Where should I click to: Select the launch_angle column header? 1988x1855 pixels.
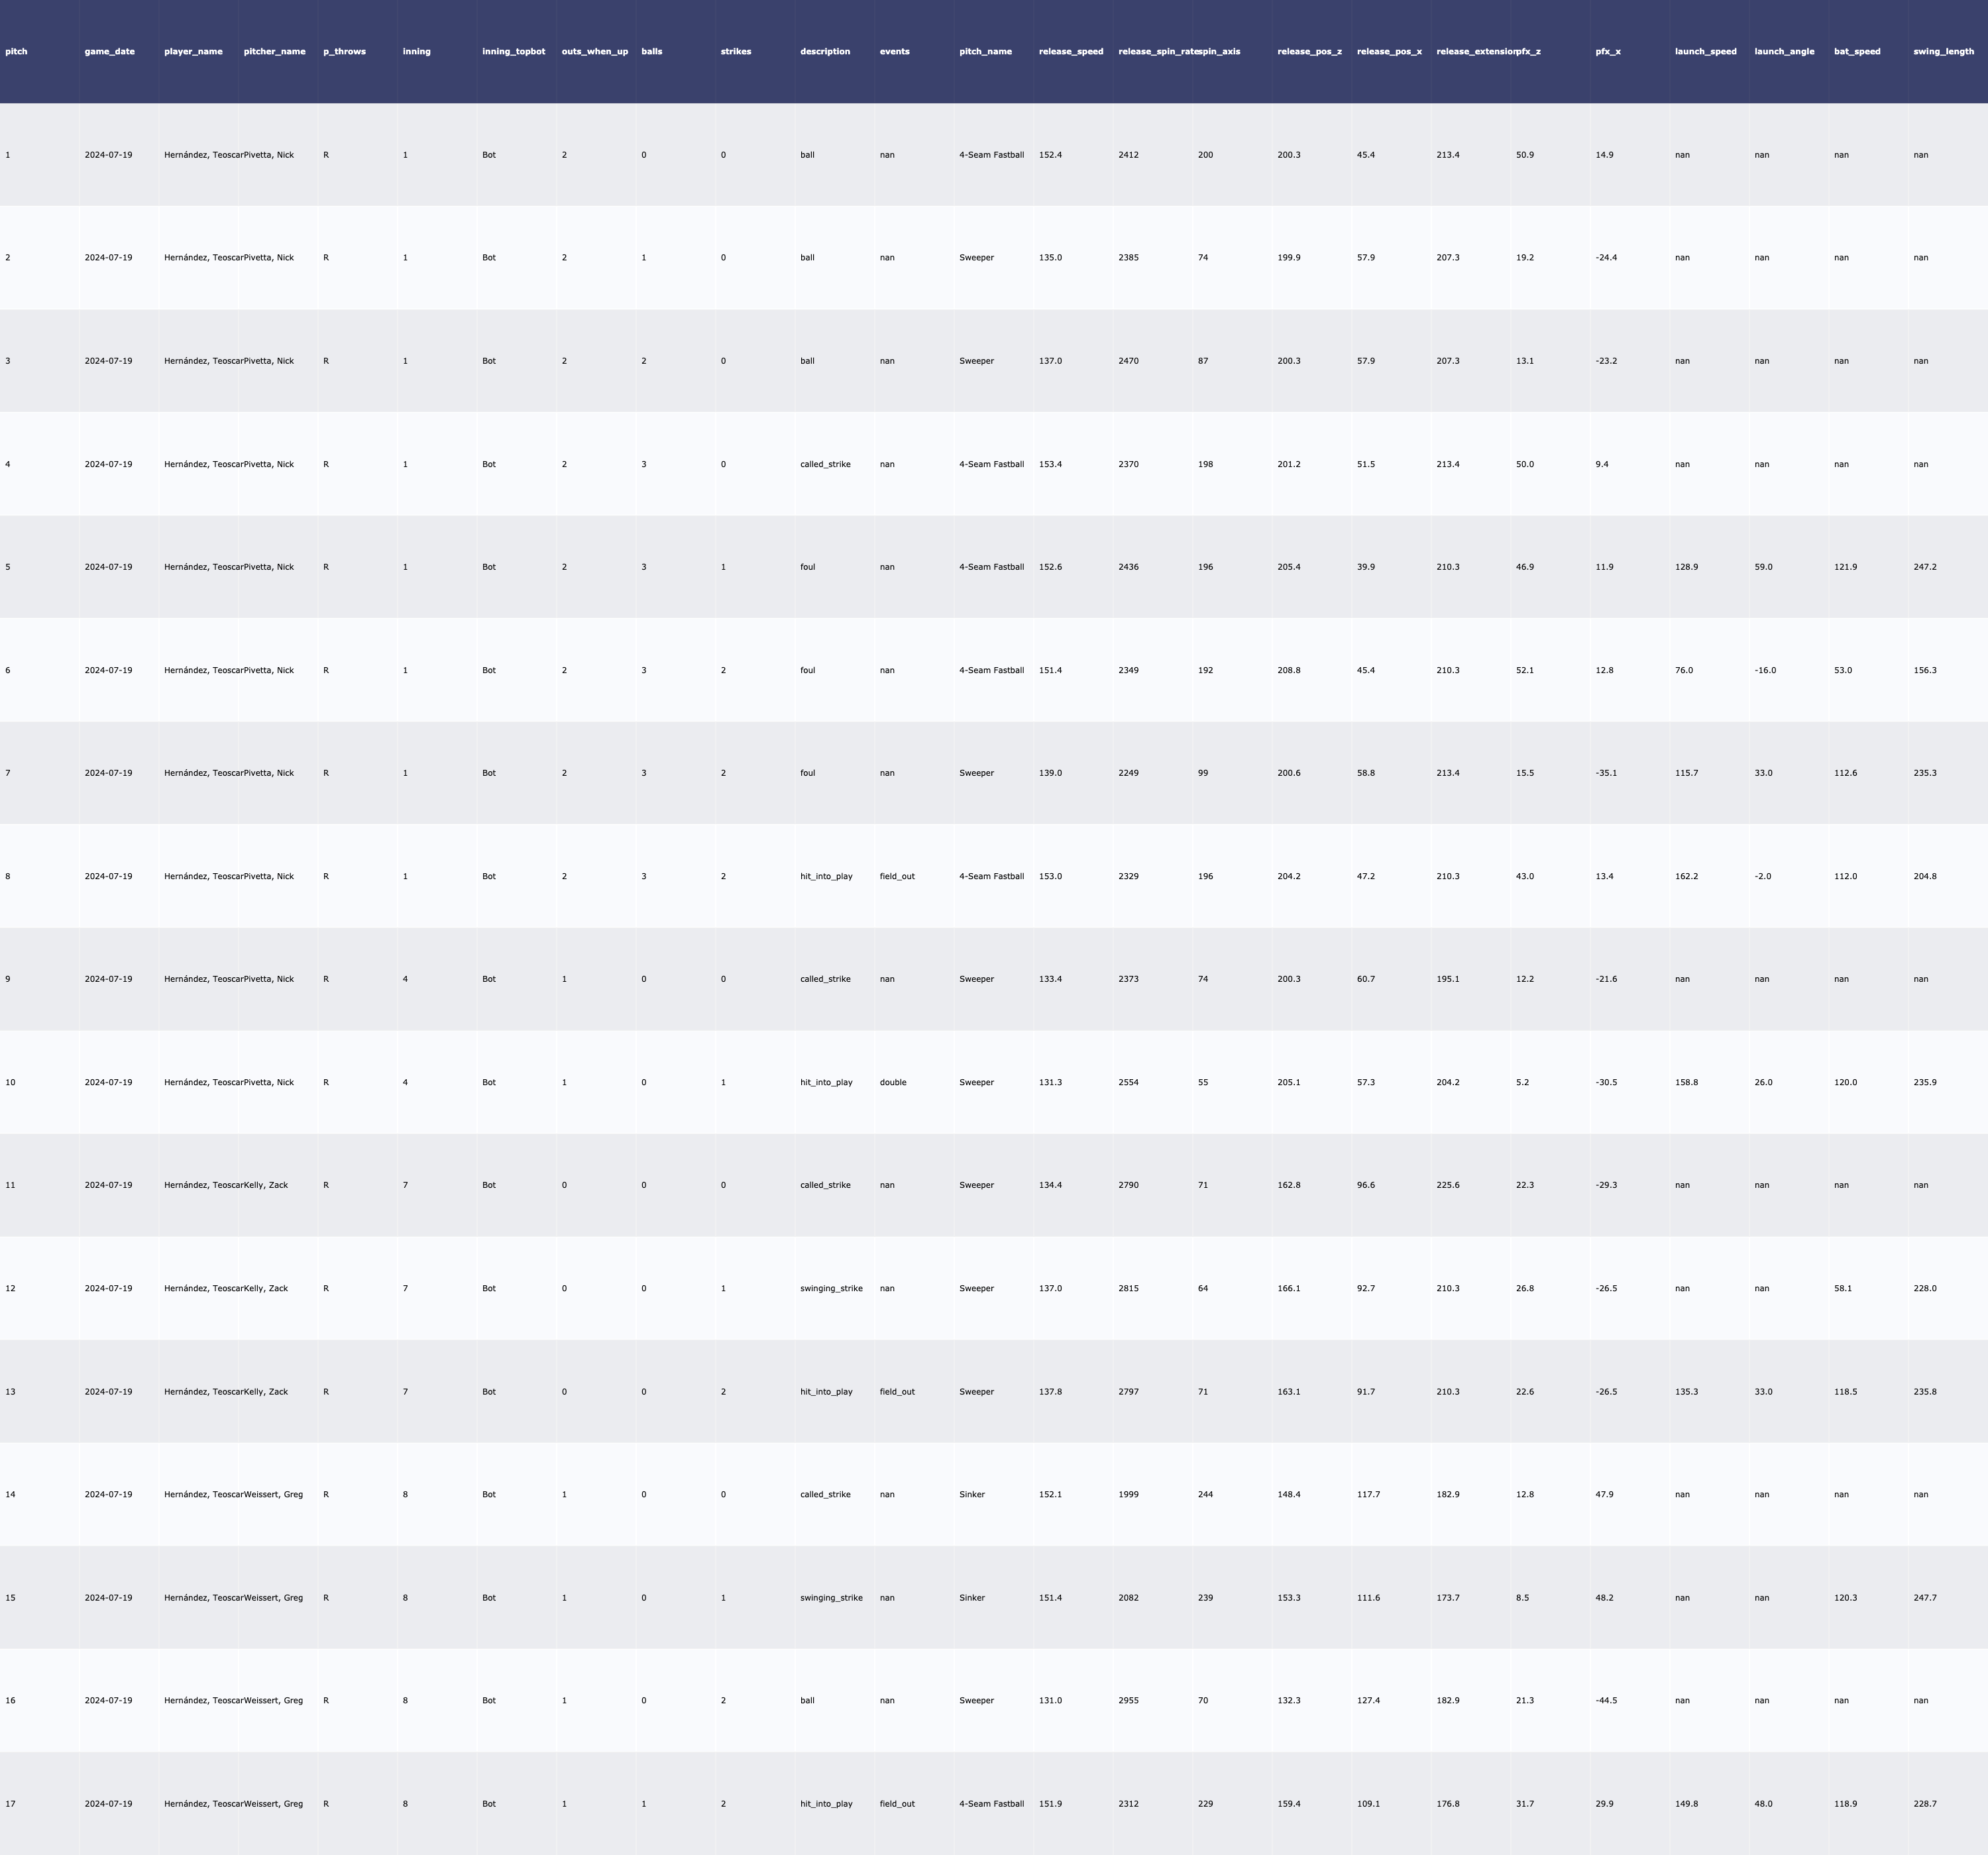click(1784, 51)
